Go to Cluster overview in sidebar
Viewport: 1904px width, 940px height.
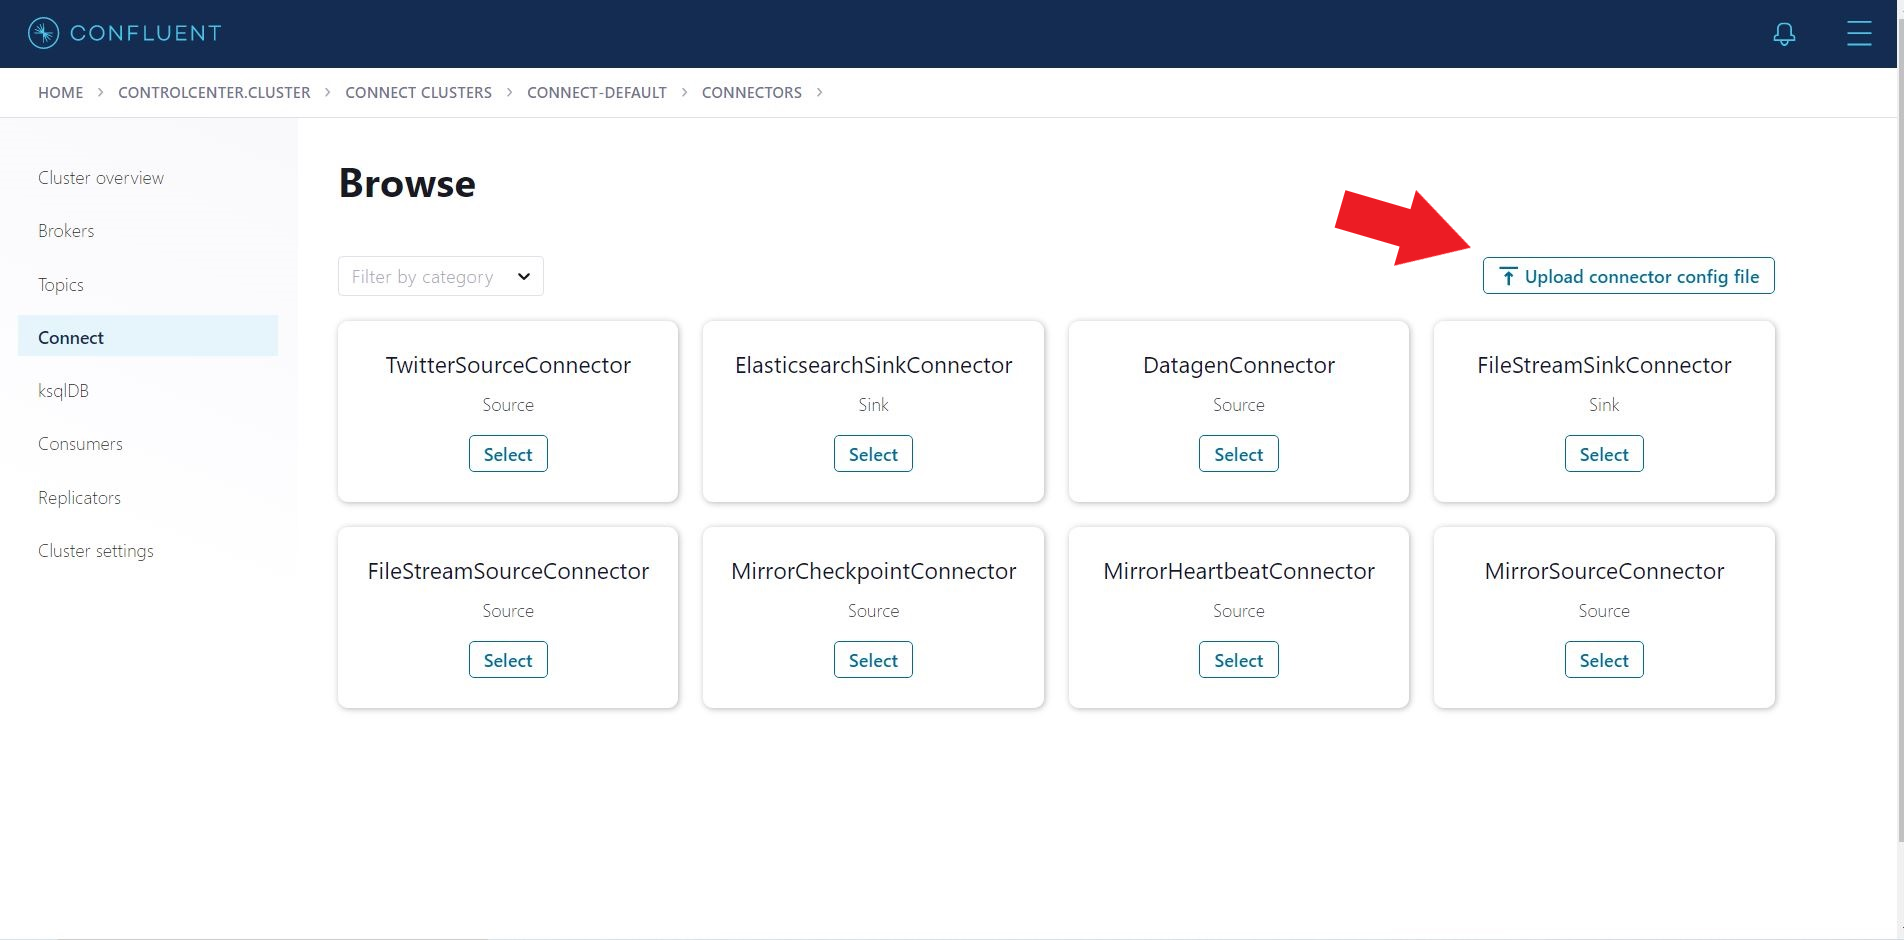coord(101,178)
